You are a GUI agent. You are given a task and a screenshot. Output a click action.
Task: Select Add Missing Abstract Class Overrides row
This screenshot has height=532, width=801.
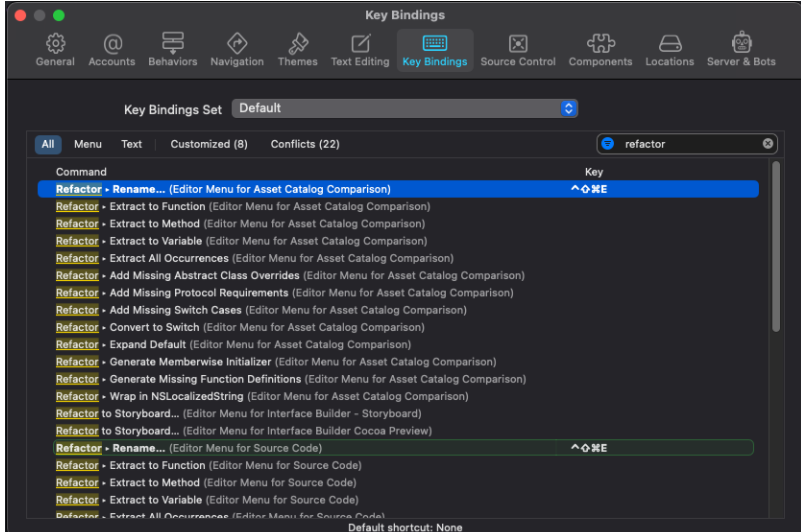[398, 275]
